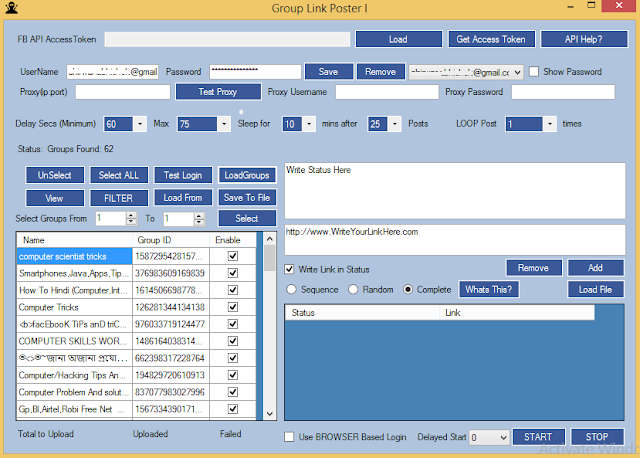Open Delay Secs Minimum dropdown
The height and width of the screenshot is (458, 640).
[140, 124]
